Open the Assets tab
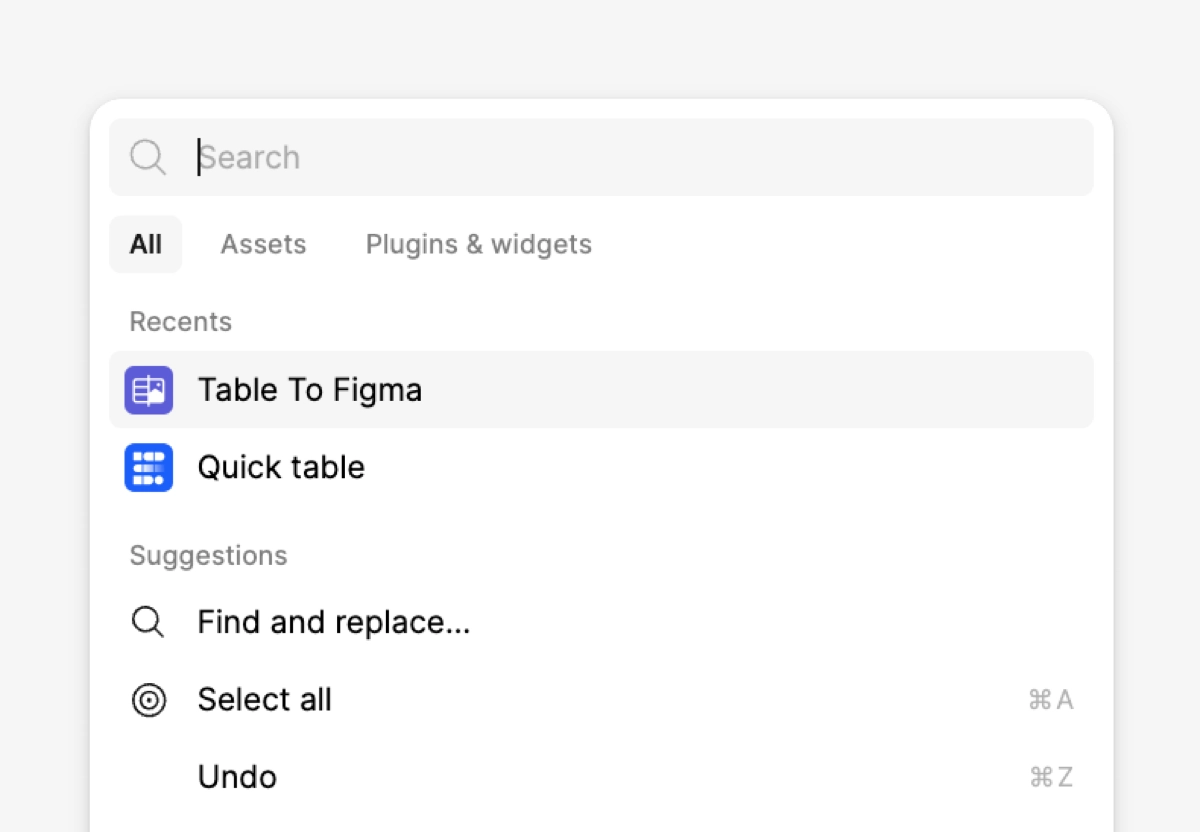Viewport: 1200px width, 832px height. 263,244
